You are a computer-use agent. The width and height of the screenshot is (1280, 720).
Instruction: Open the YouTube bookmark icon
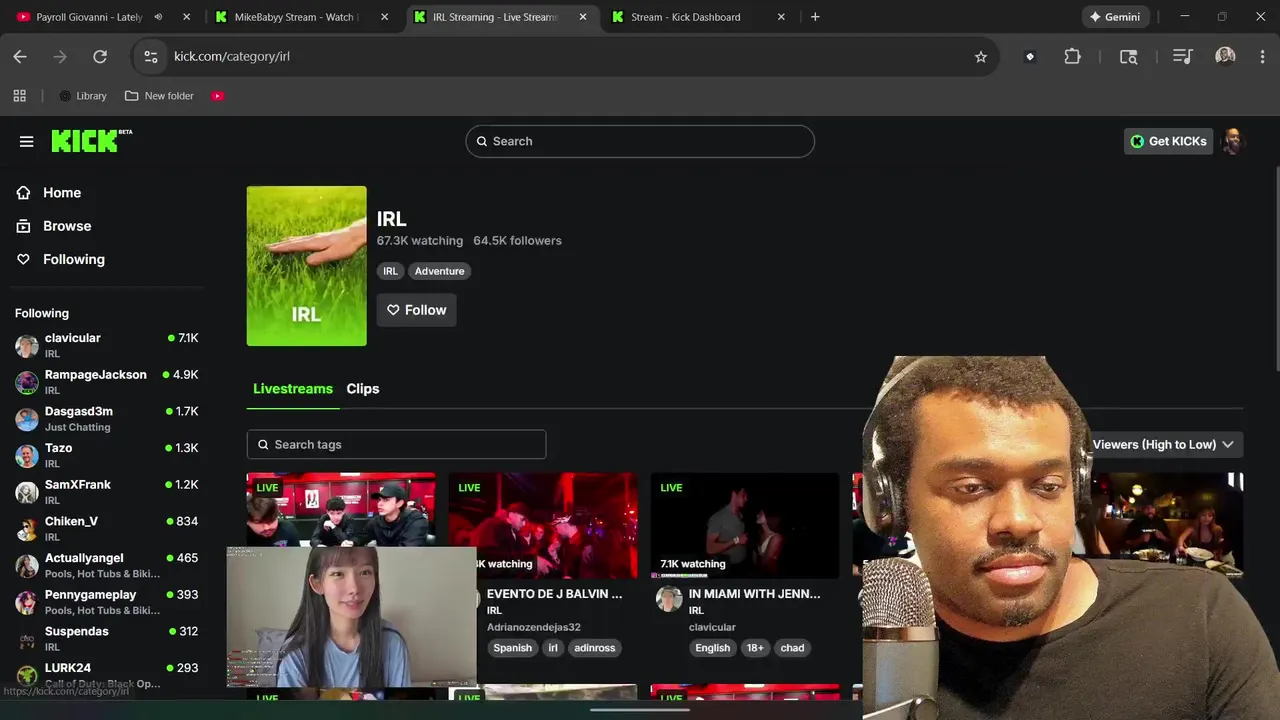click(x=218, y=96)
